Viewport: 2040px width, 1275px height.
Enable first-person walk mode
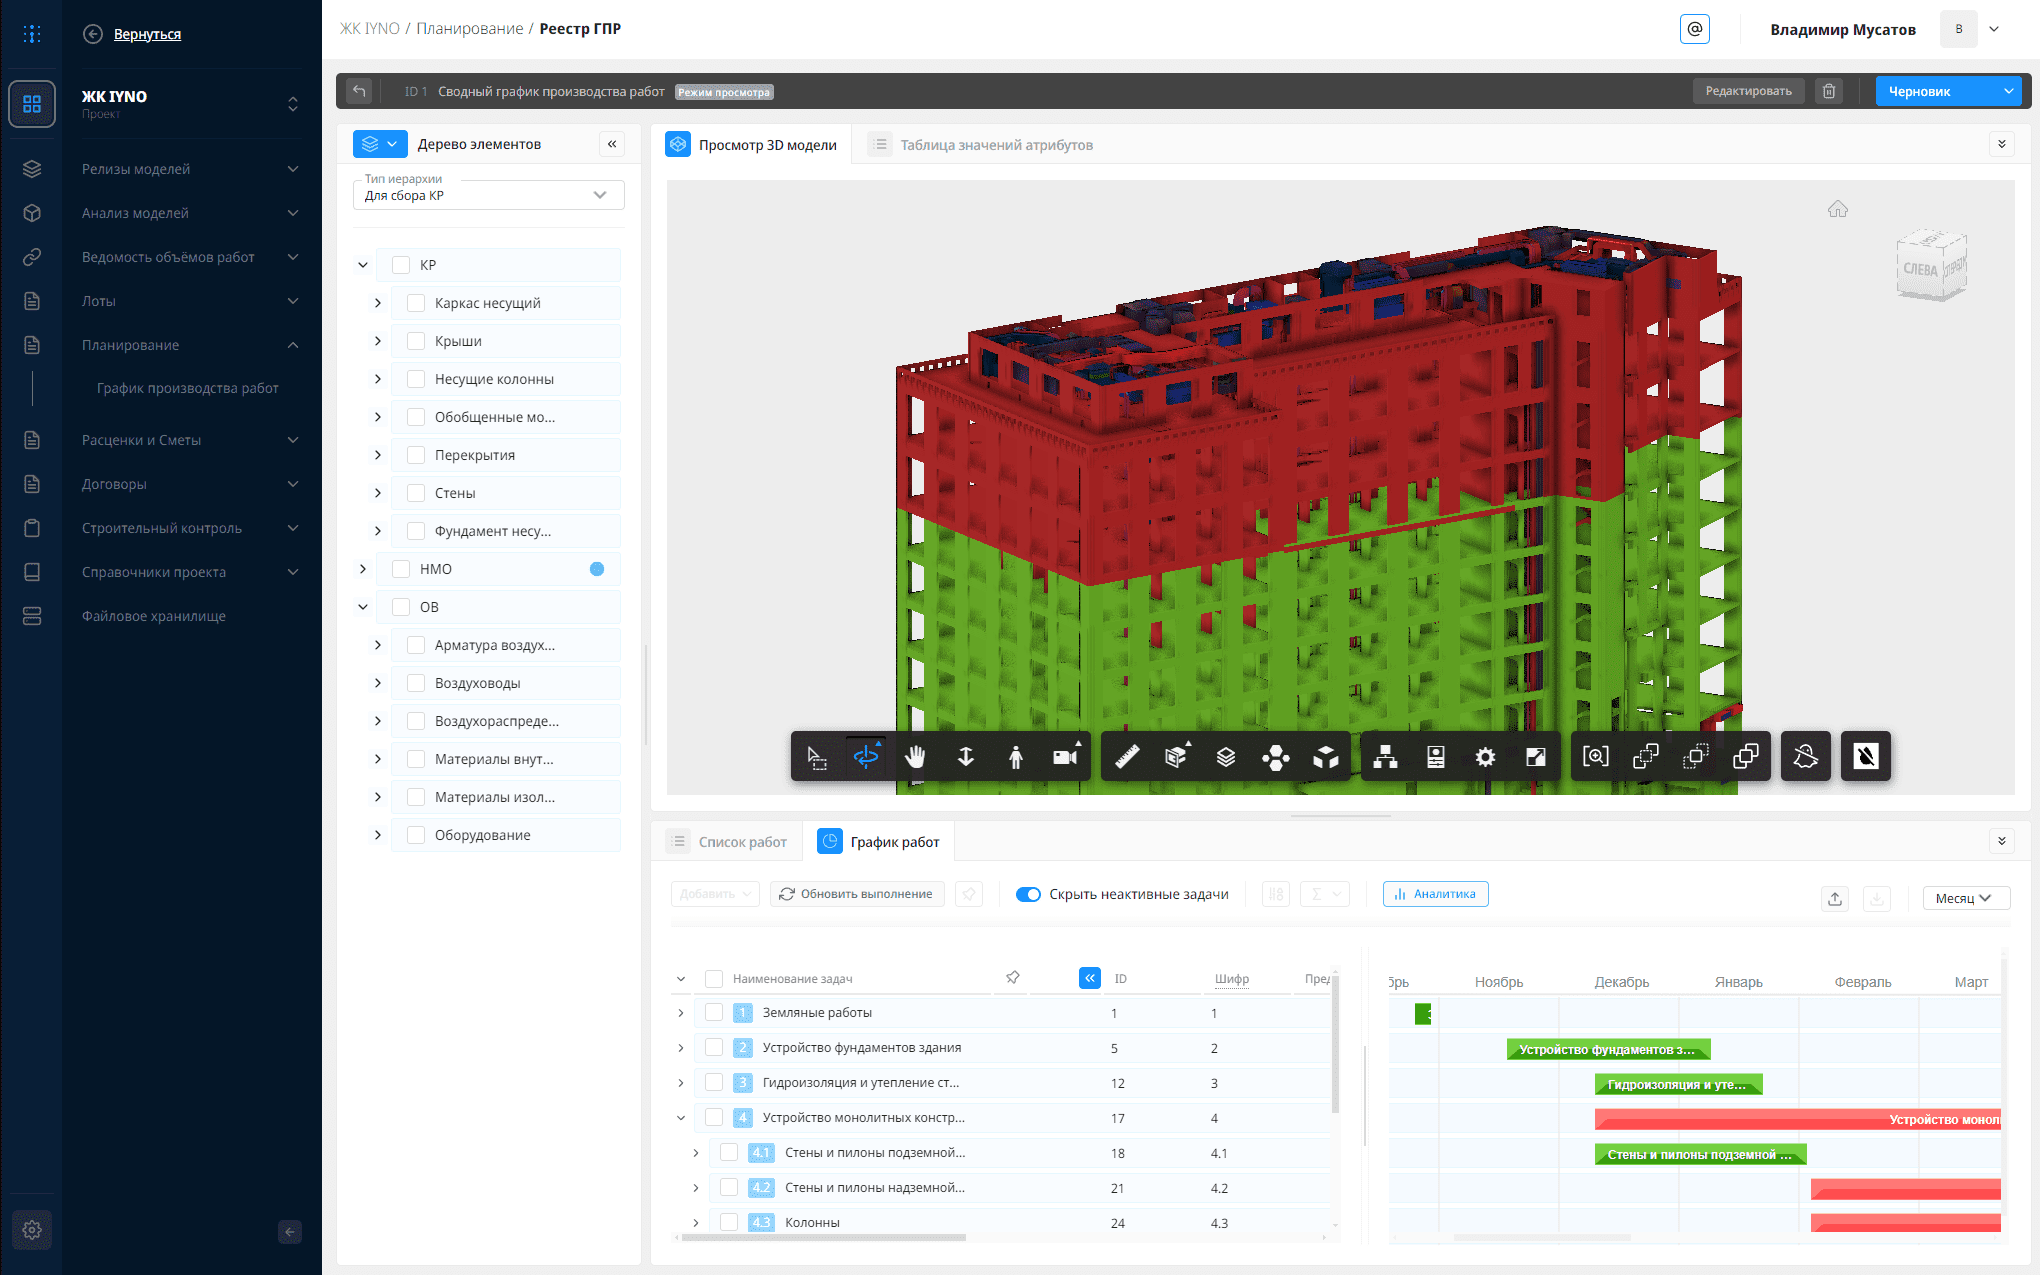click(1016, 757)
